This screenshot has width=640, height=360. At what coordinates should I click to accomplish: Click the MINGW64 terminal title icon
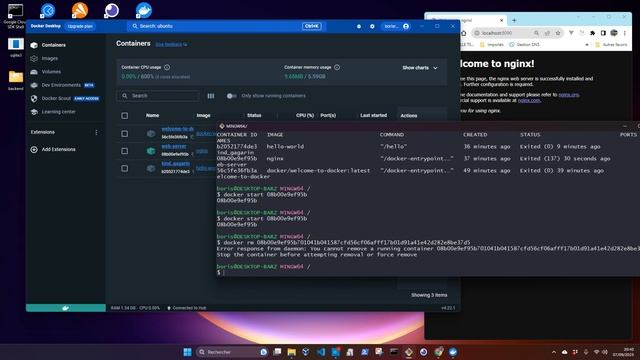point(222,126)
